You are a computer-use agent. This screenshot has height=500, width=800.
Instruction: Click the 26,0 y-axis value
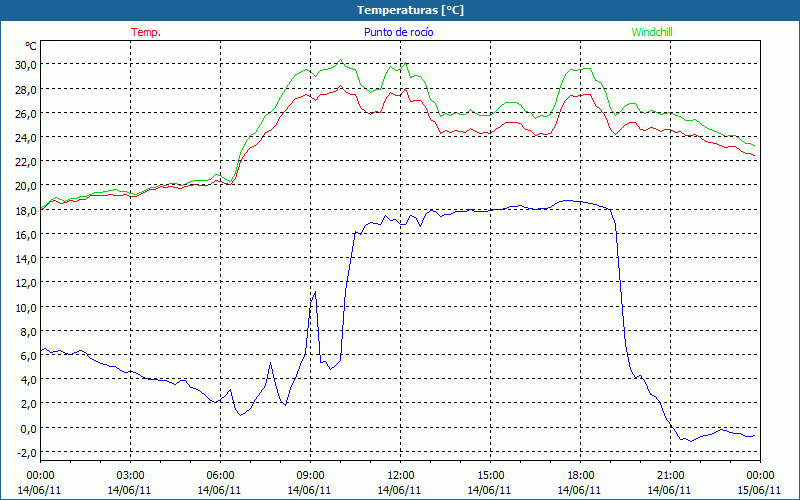27,113
